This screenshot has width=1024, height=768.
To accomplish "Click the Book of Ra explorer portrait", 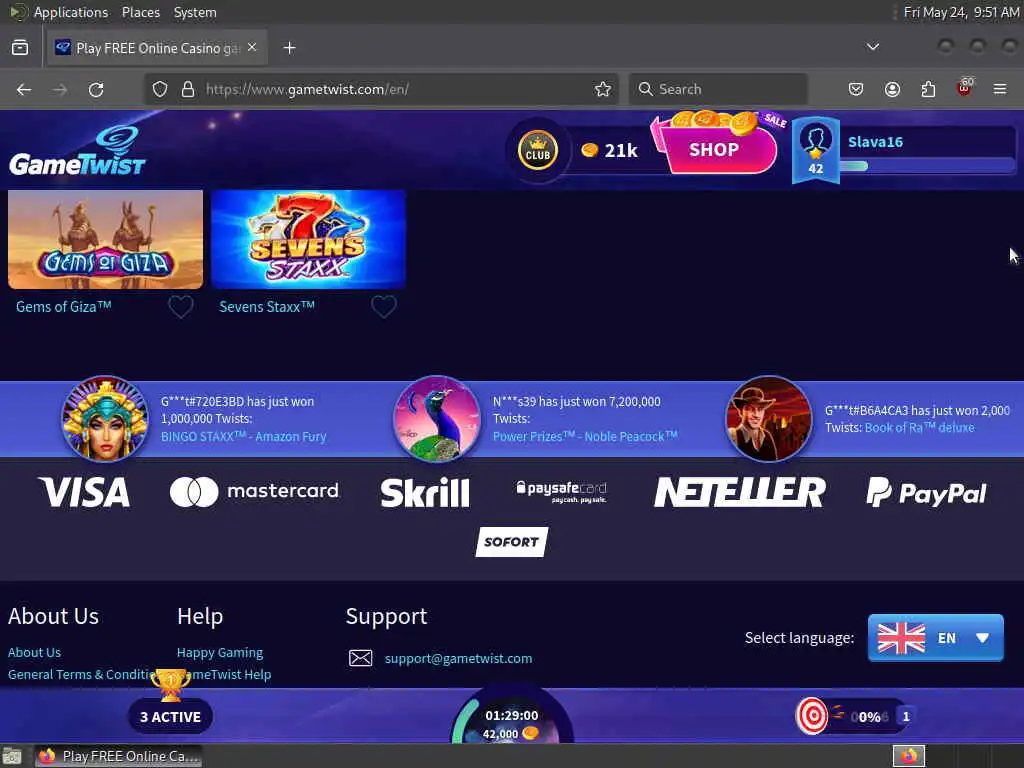I will (769, 419).
